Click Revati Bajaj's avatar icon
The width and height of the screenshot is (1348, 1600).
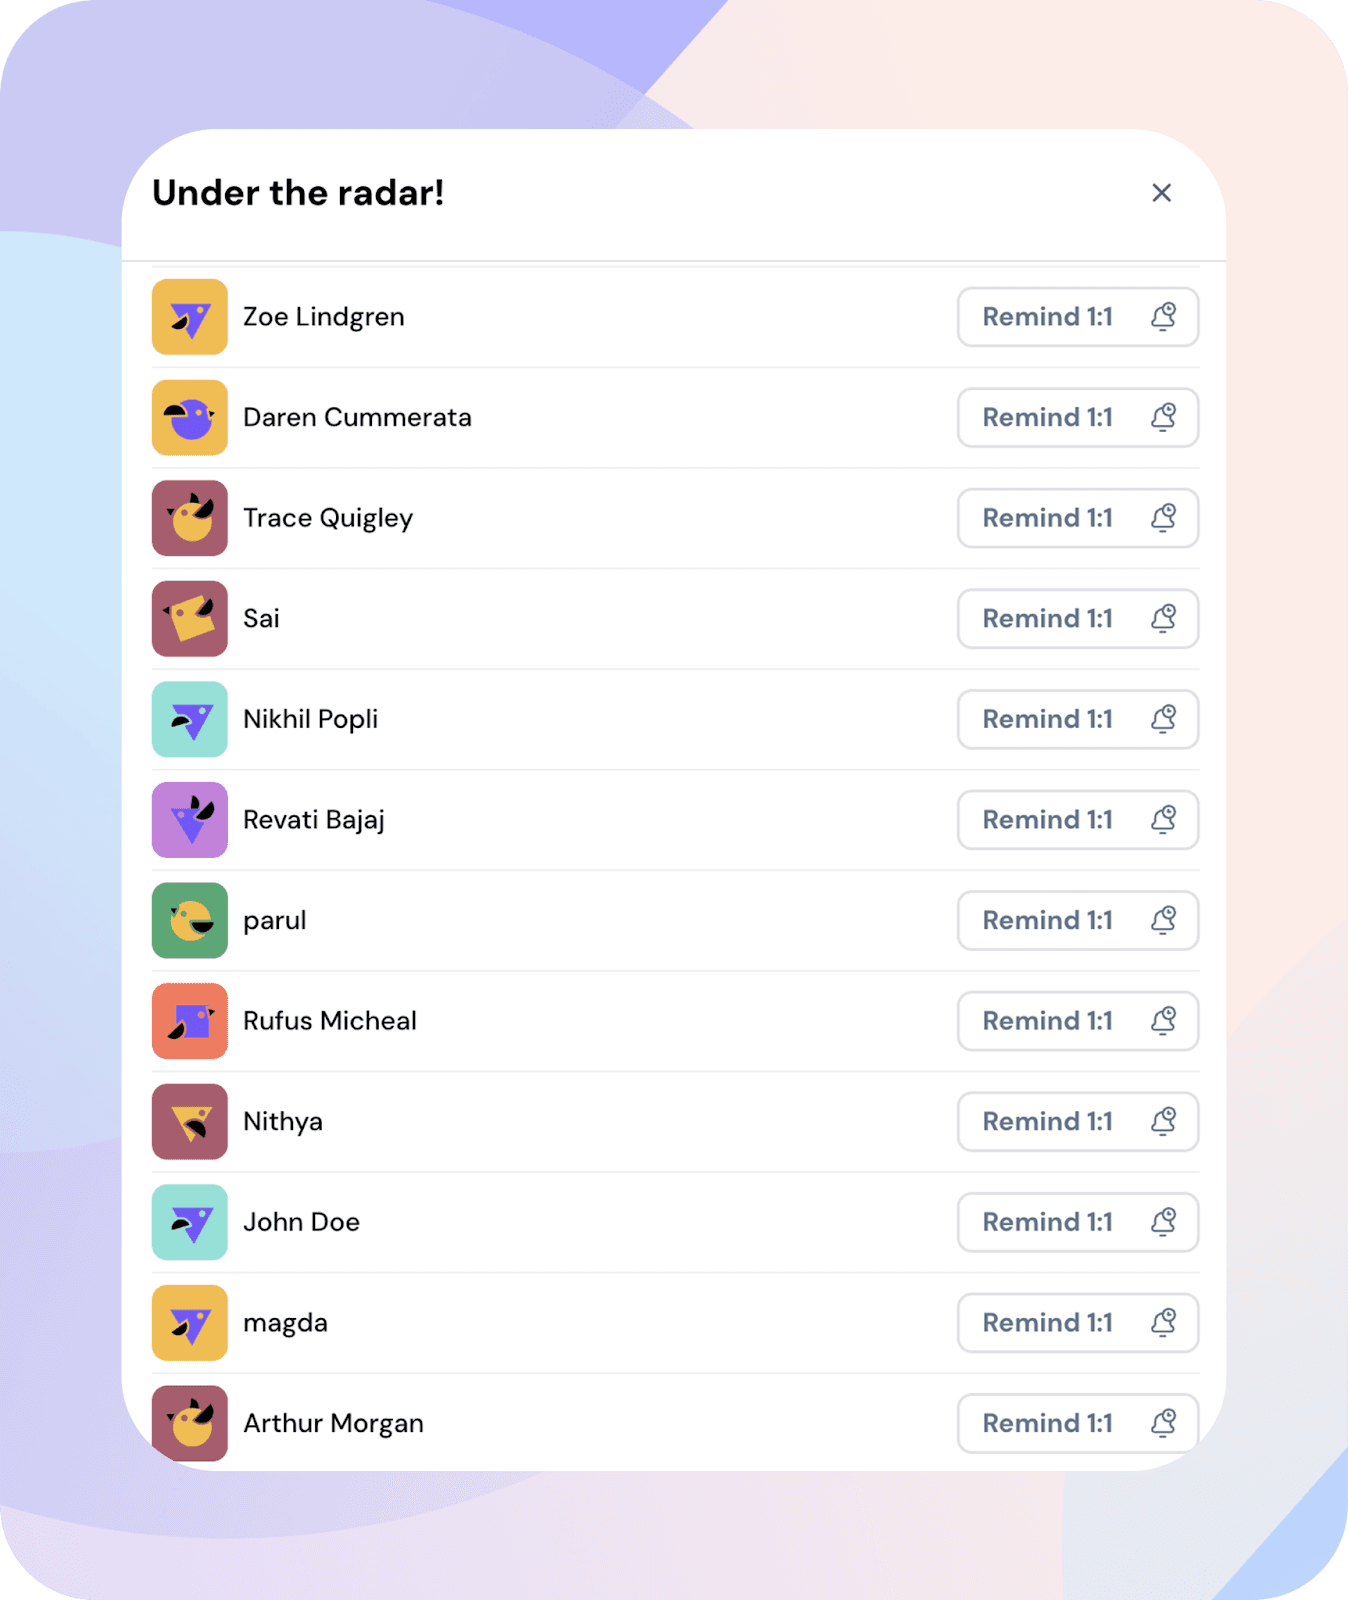coord(190,820)
